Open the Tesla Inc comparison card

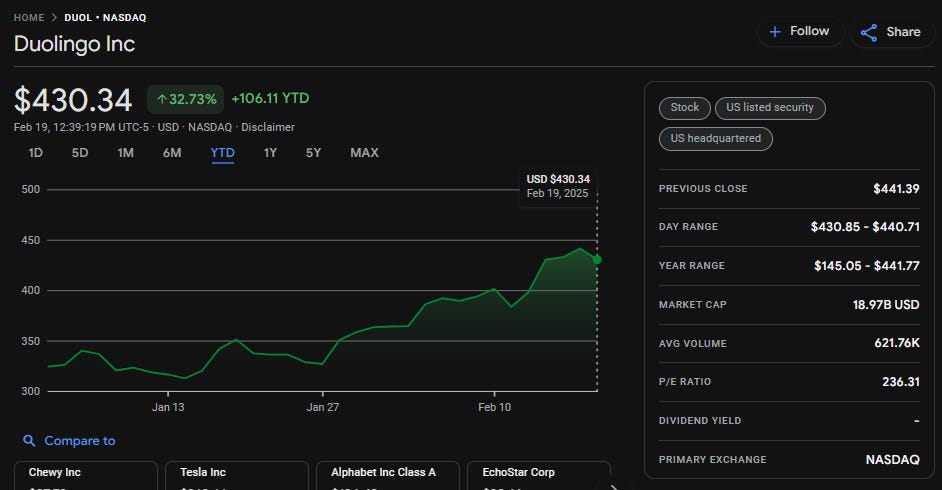click(x=237, y=475)
